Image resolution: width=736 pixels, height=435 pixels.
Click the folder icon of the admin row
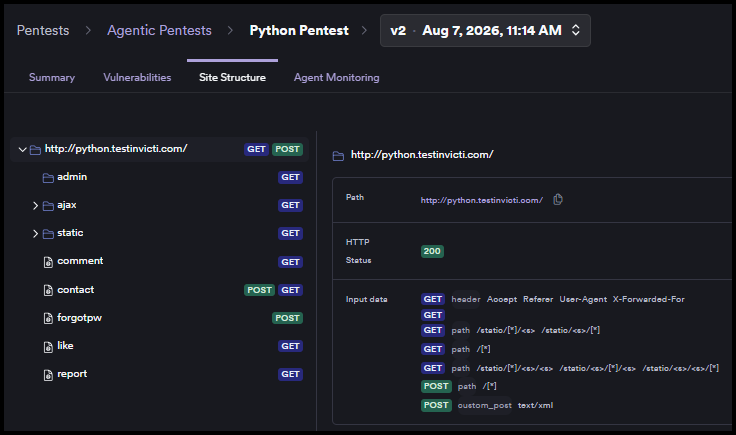[48, 178]
